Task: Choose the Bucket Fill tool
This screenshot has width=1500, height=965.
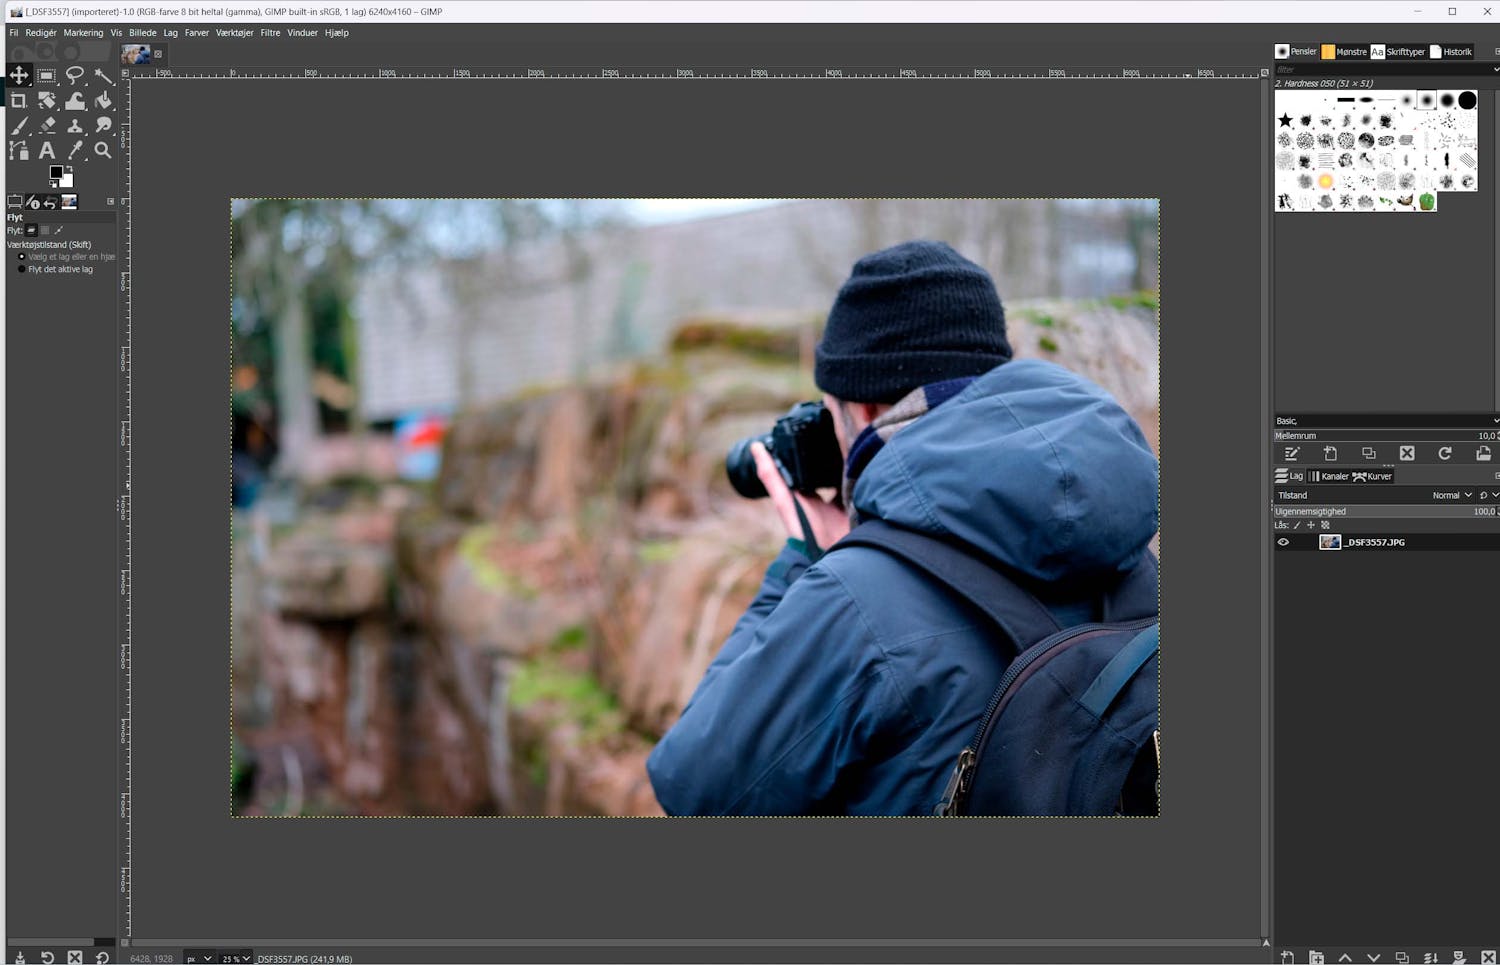Action: [x=103, y=101]
